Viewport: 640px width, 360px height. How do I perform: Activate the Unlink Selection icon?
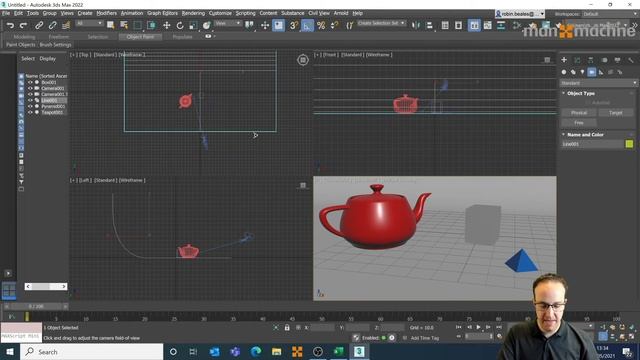point(52,25)
